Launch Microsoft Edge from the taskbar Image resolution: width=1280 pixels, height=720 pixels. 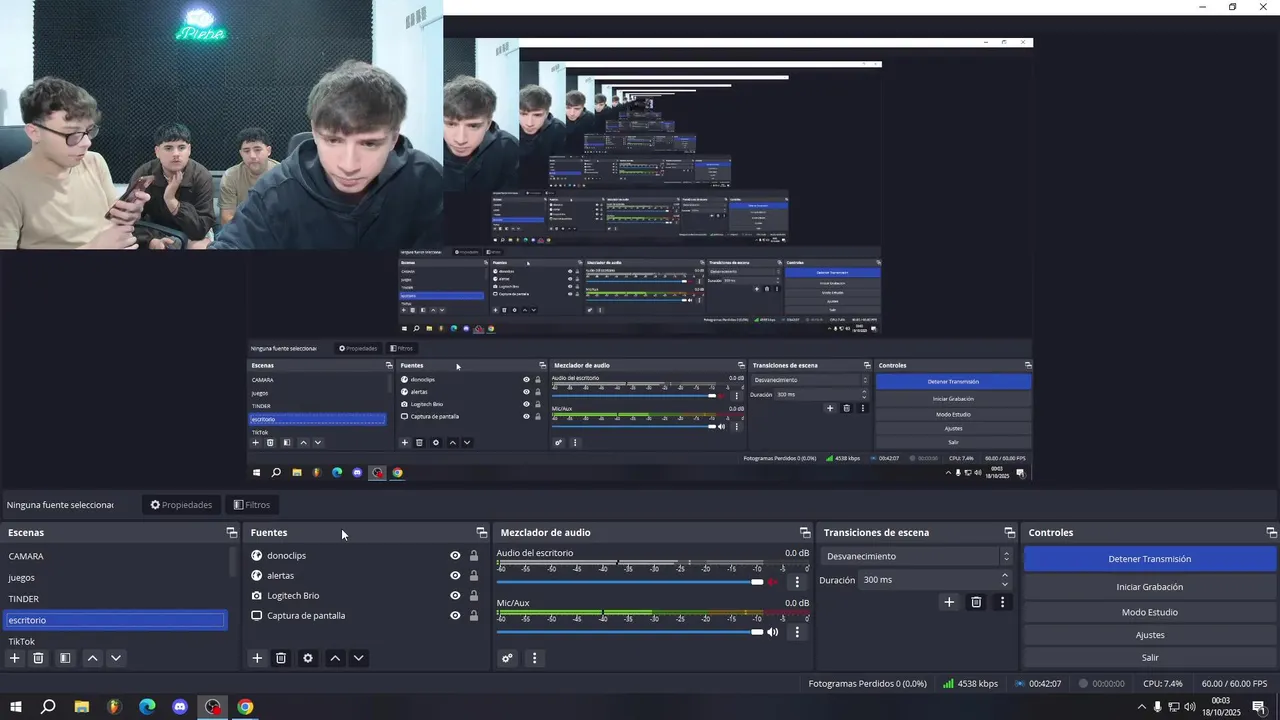147,707
